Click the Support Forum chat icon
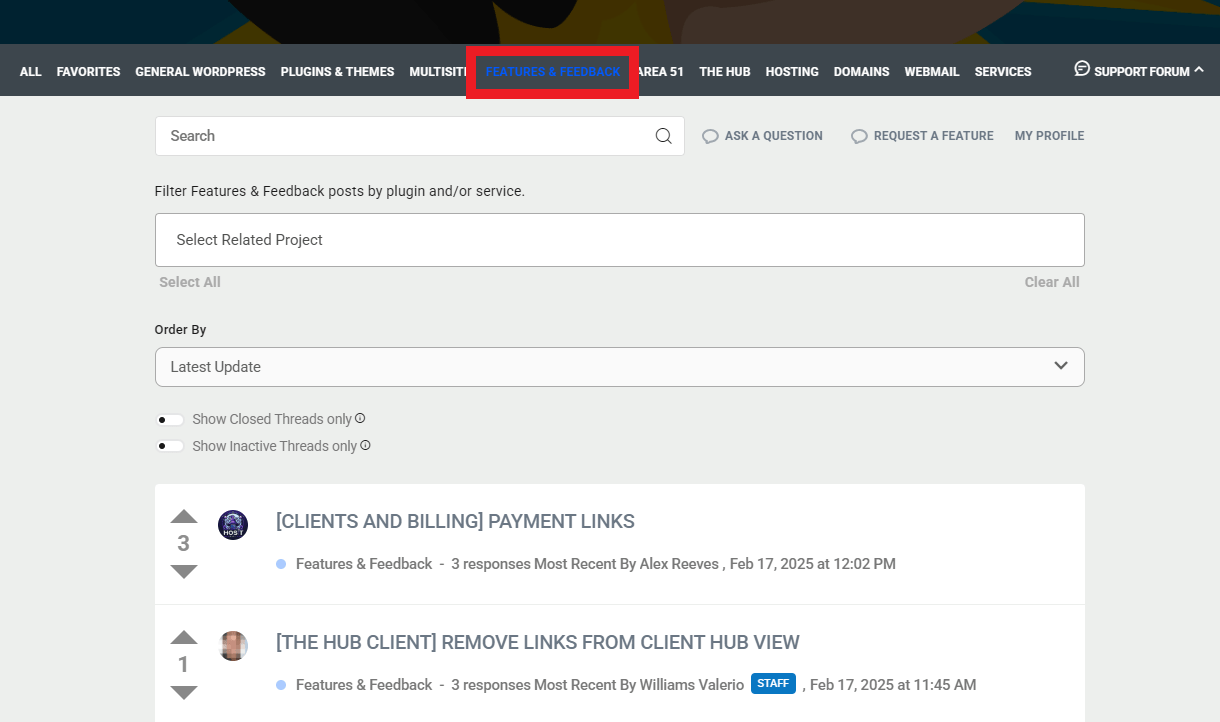Viewport: 1220px width, 722px height. click(1082, 69)
